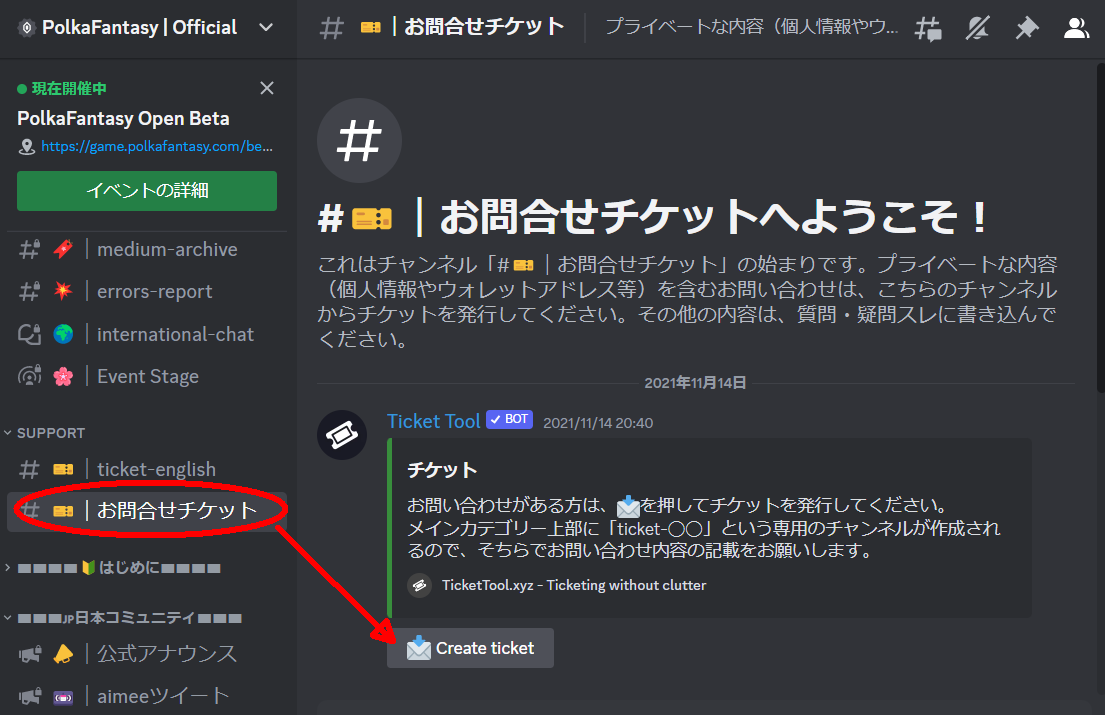This screenshot has height=715, width=1105.
Task: Click the channel name お問合せチケット in header
Action: coord(483,27)
